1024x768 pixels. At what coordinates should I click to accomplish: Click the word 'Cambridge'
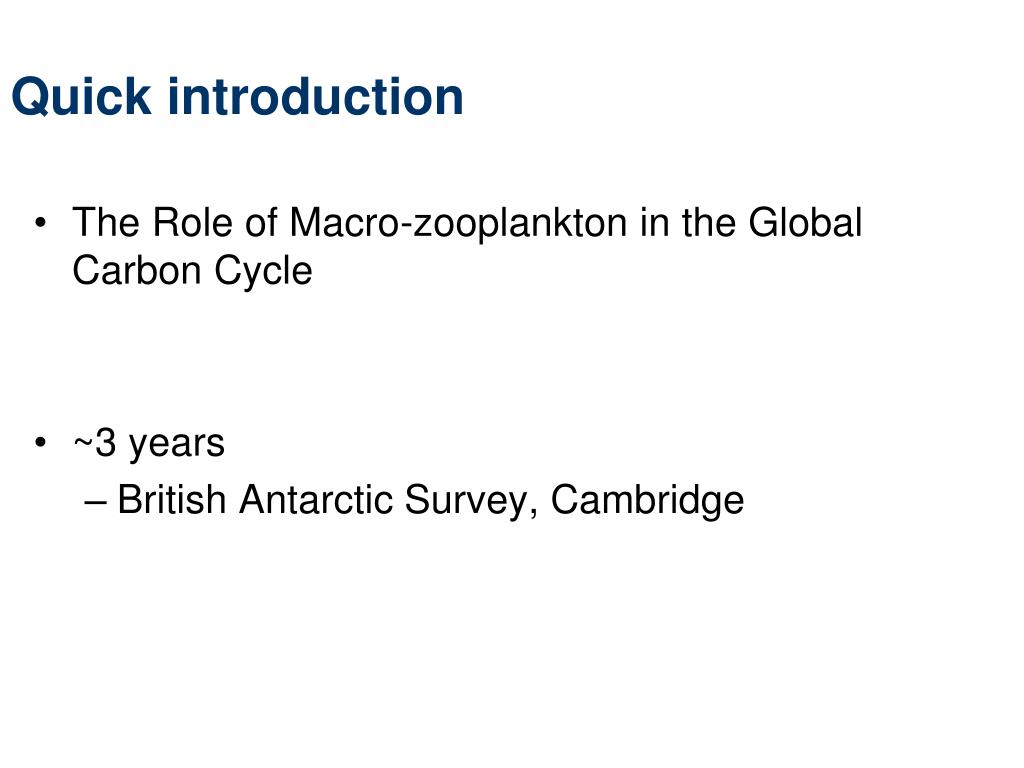[647, 501]
